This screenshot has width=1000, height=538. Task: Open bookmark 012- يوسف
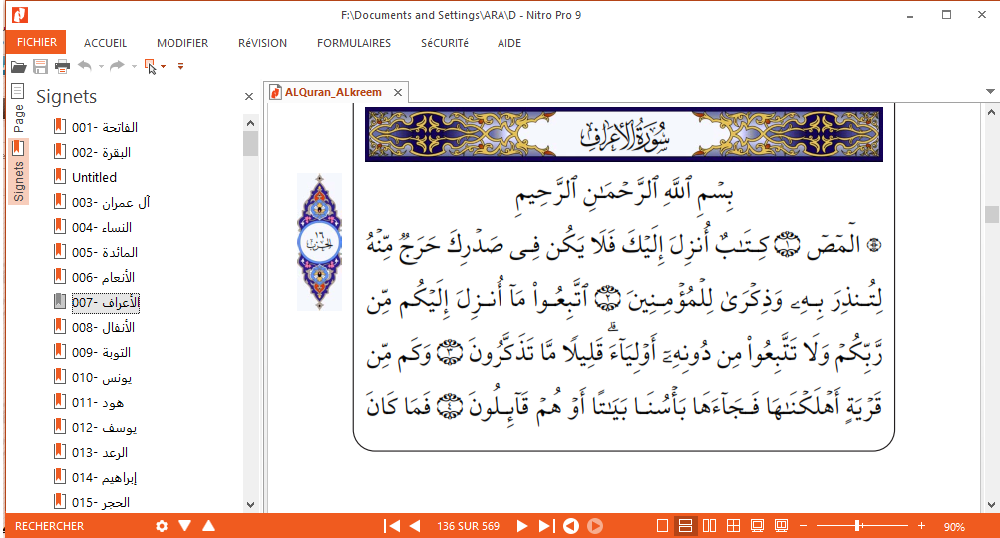pos(104,427)
